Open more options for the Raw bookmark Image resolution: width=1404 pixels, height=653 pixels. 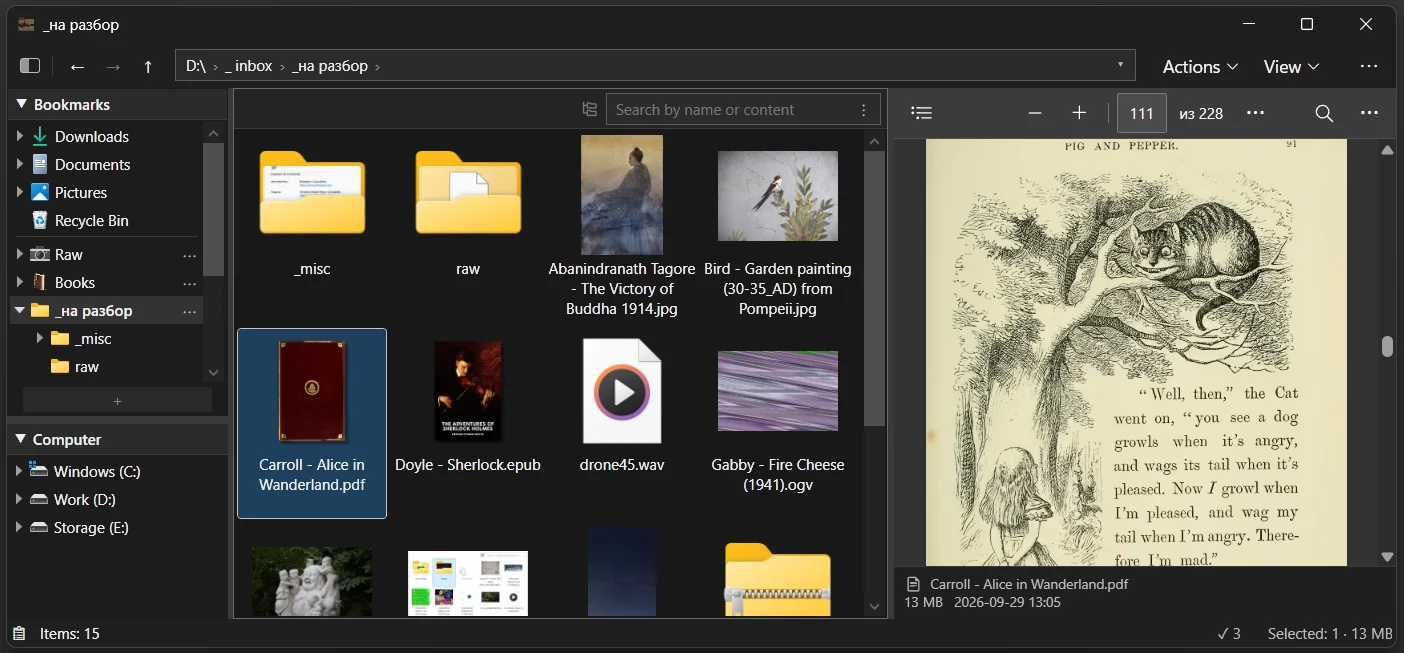point(190,255)
